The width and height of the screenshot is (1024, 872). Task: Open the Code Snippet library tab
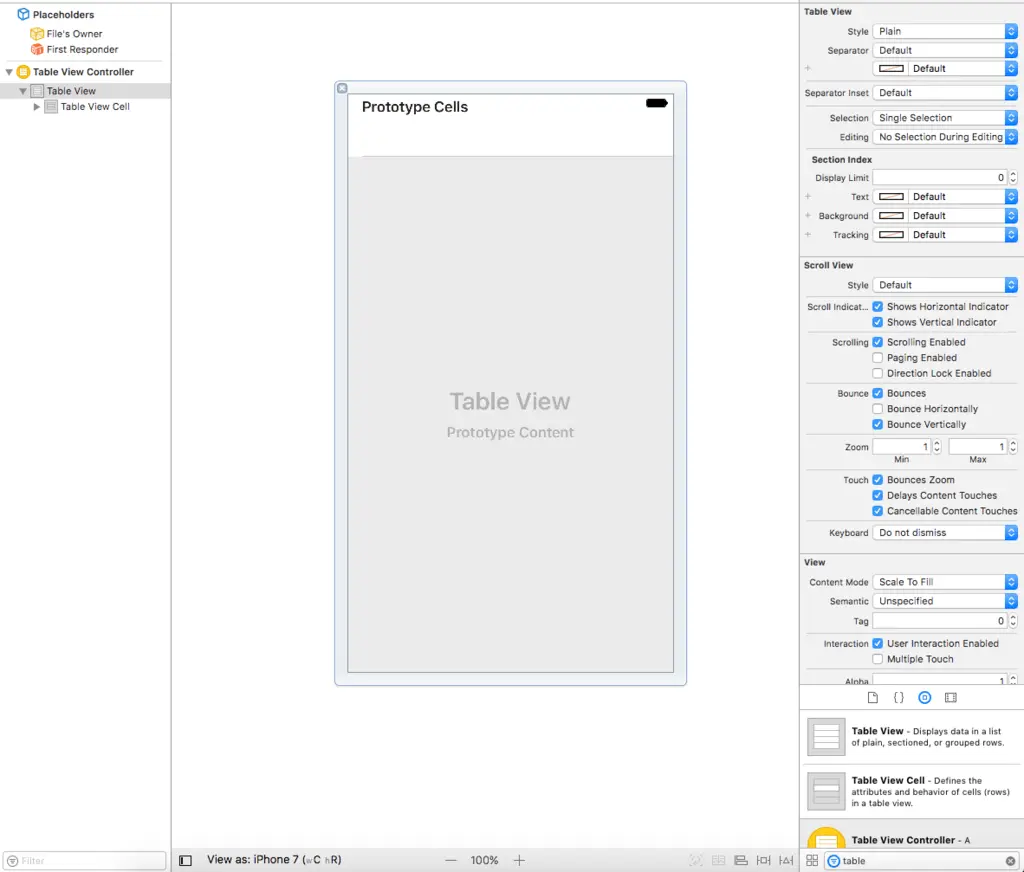[898, 697]
